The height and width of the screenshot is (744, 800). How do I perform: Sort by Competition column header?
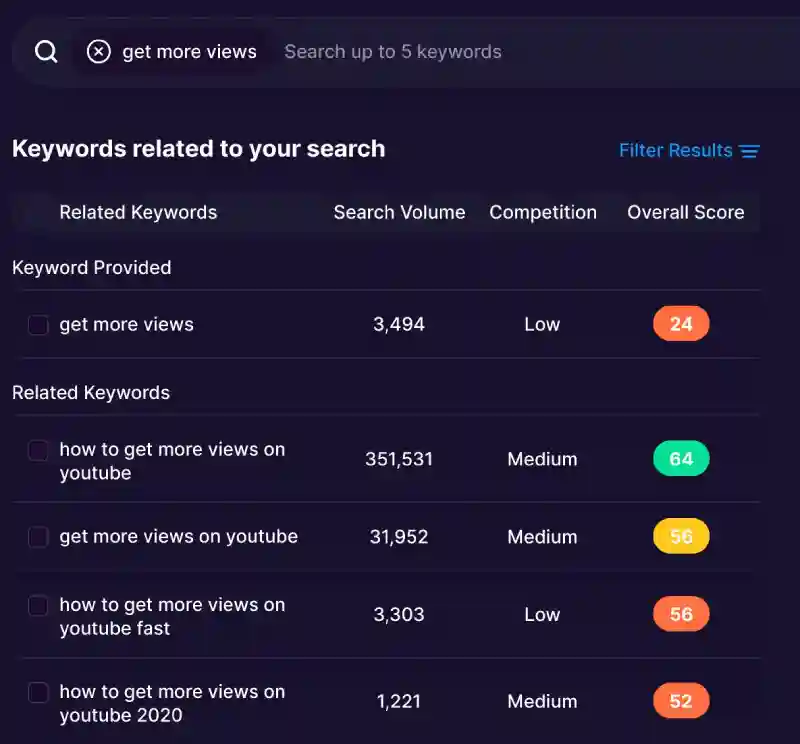[x=542, y=212]
